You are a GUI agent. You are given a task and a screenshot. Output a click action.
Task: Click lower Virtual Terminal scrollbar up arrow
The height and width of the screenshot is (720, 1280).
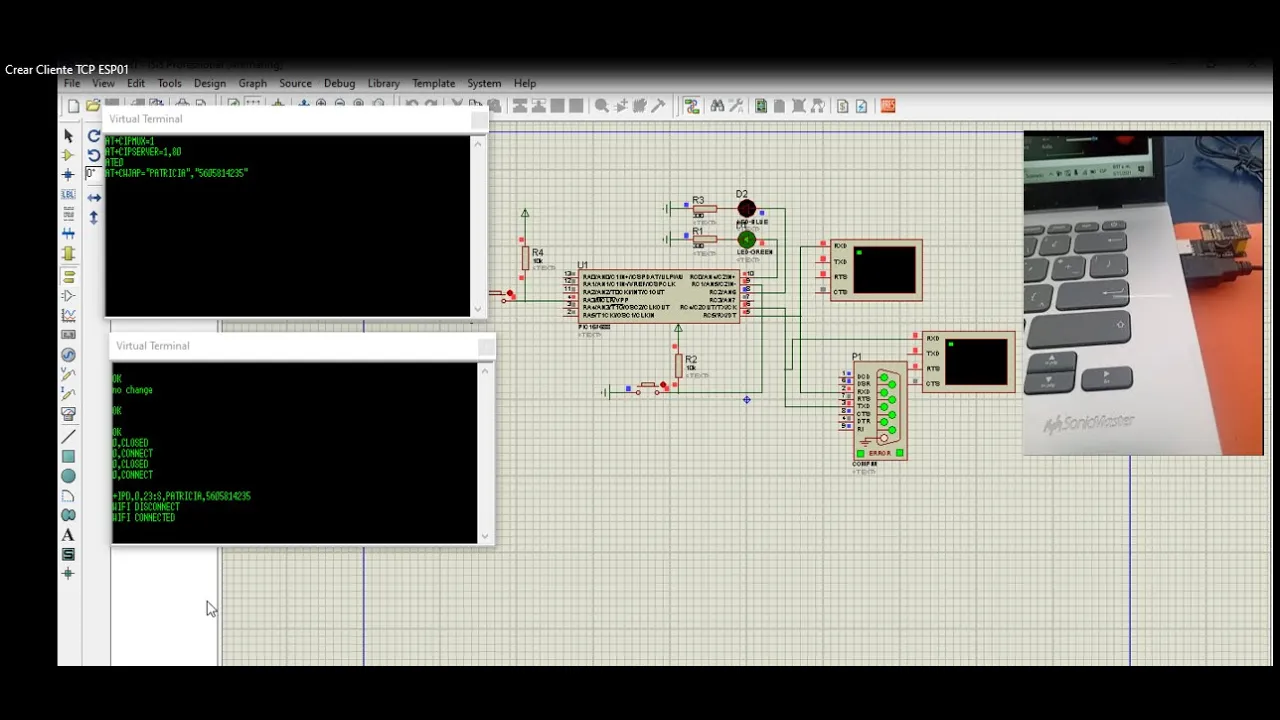pos(486,371)
